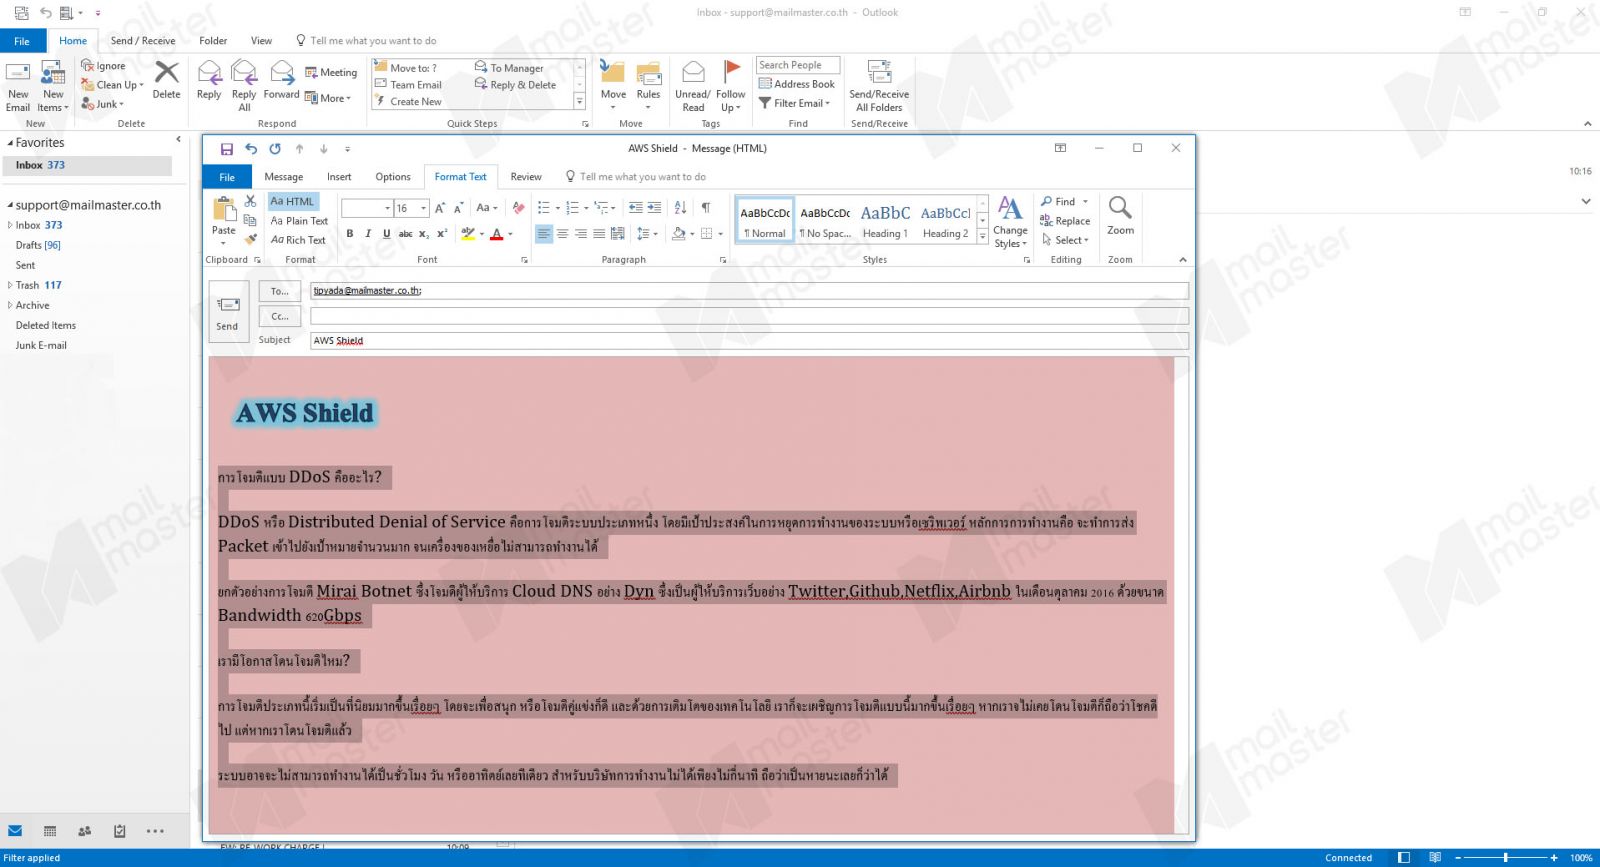1600x867 pixels.
Task: Click the Clear All Formatting eraser icon
Action: tap(518, 208)
